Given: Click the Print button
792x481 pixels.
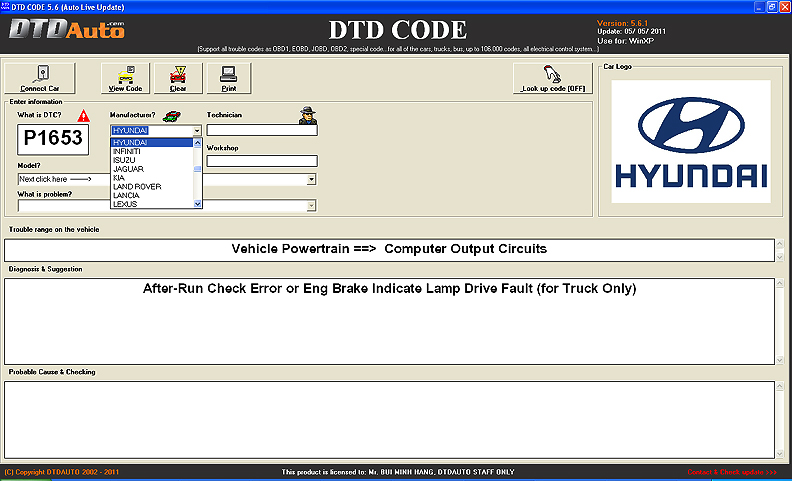Looking at the screenshot, I should pyautogui.click(x=229, y=78).
